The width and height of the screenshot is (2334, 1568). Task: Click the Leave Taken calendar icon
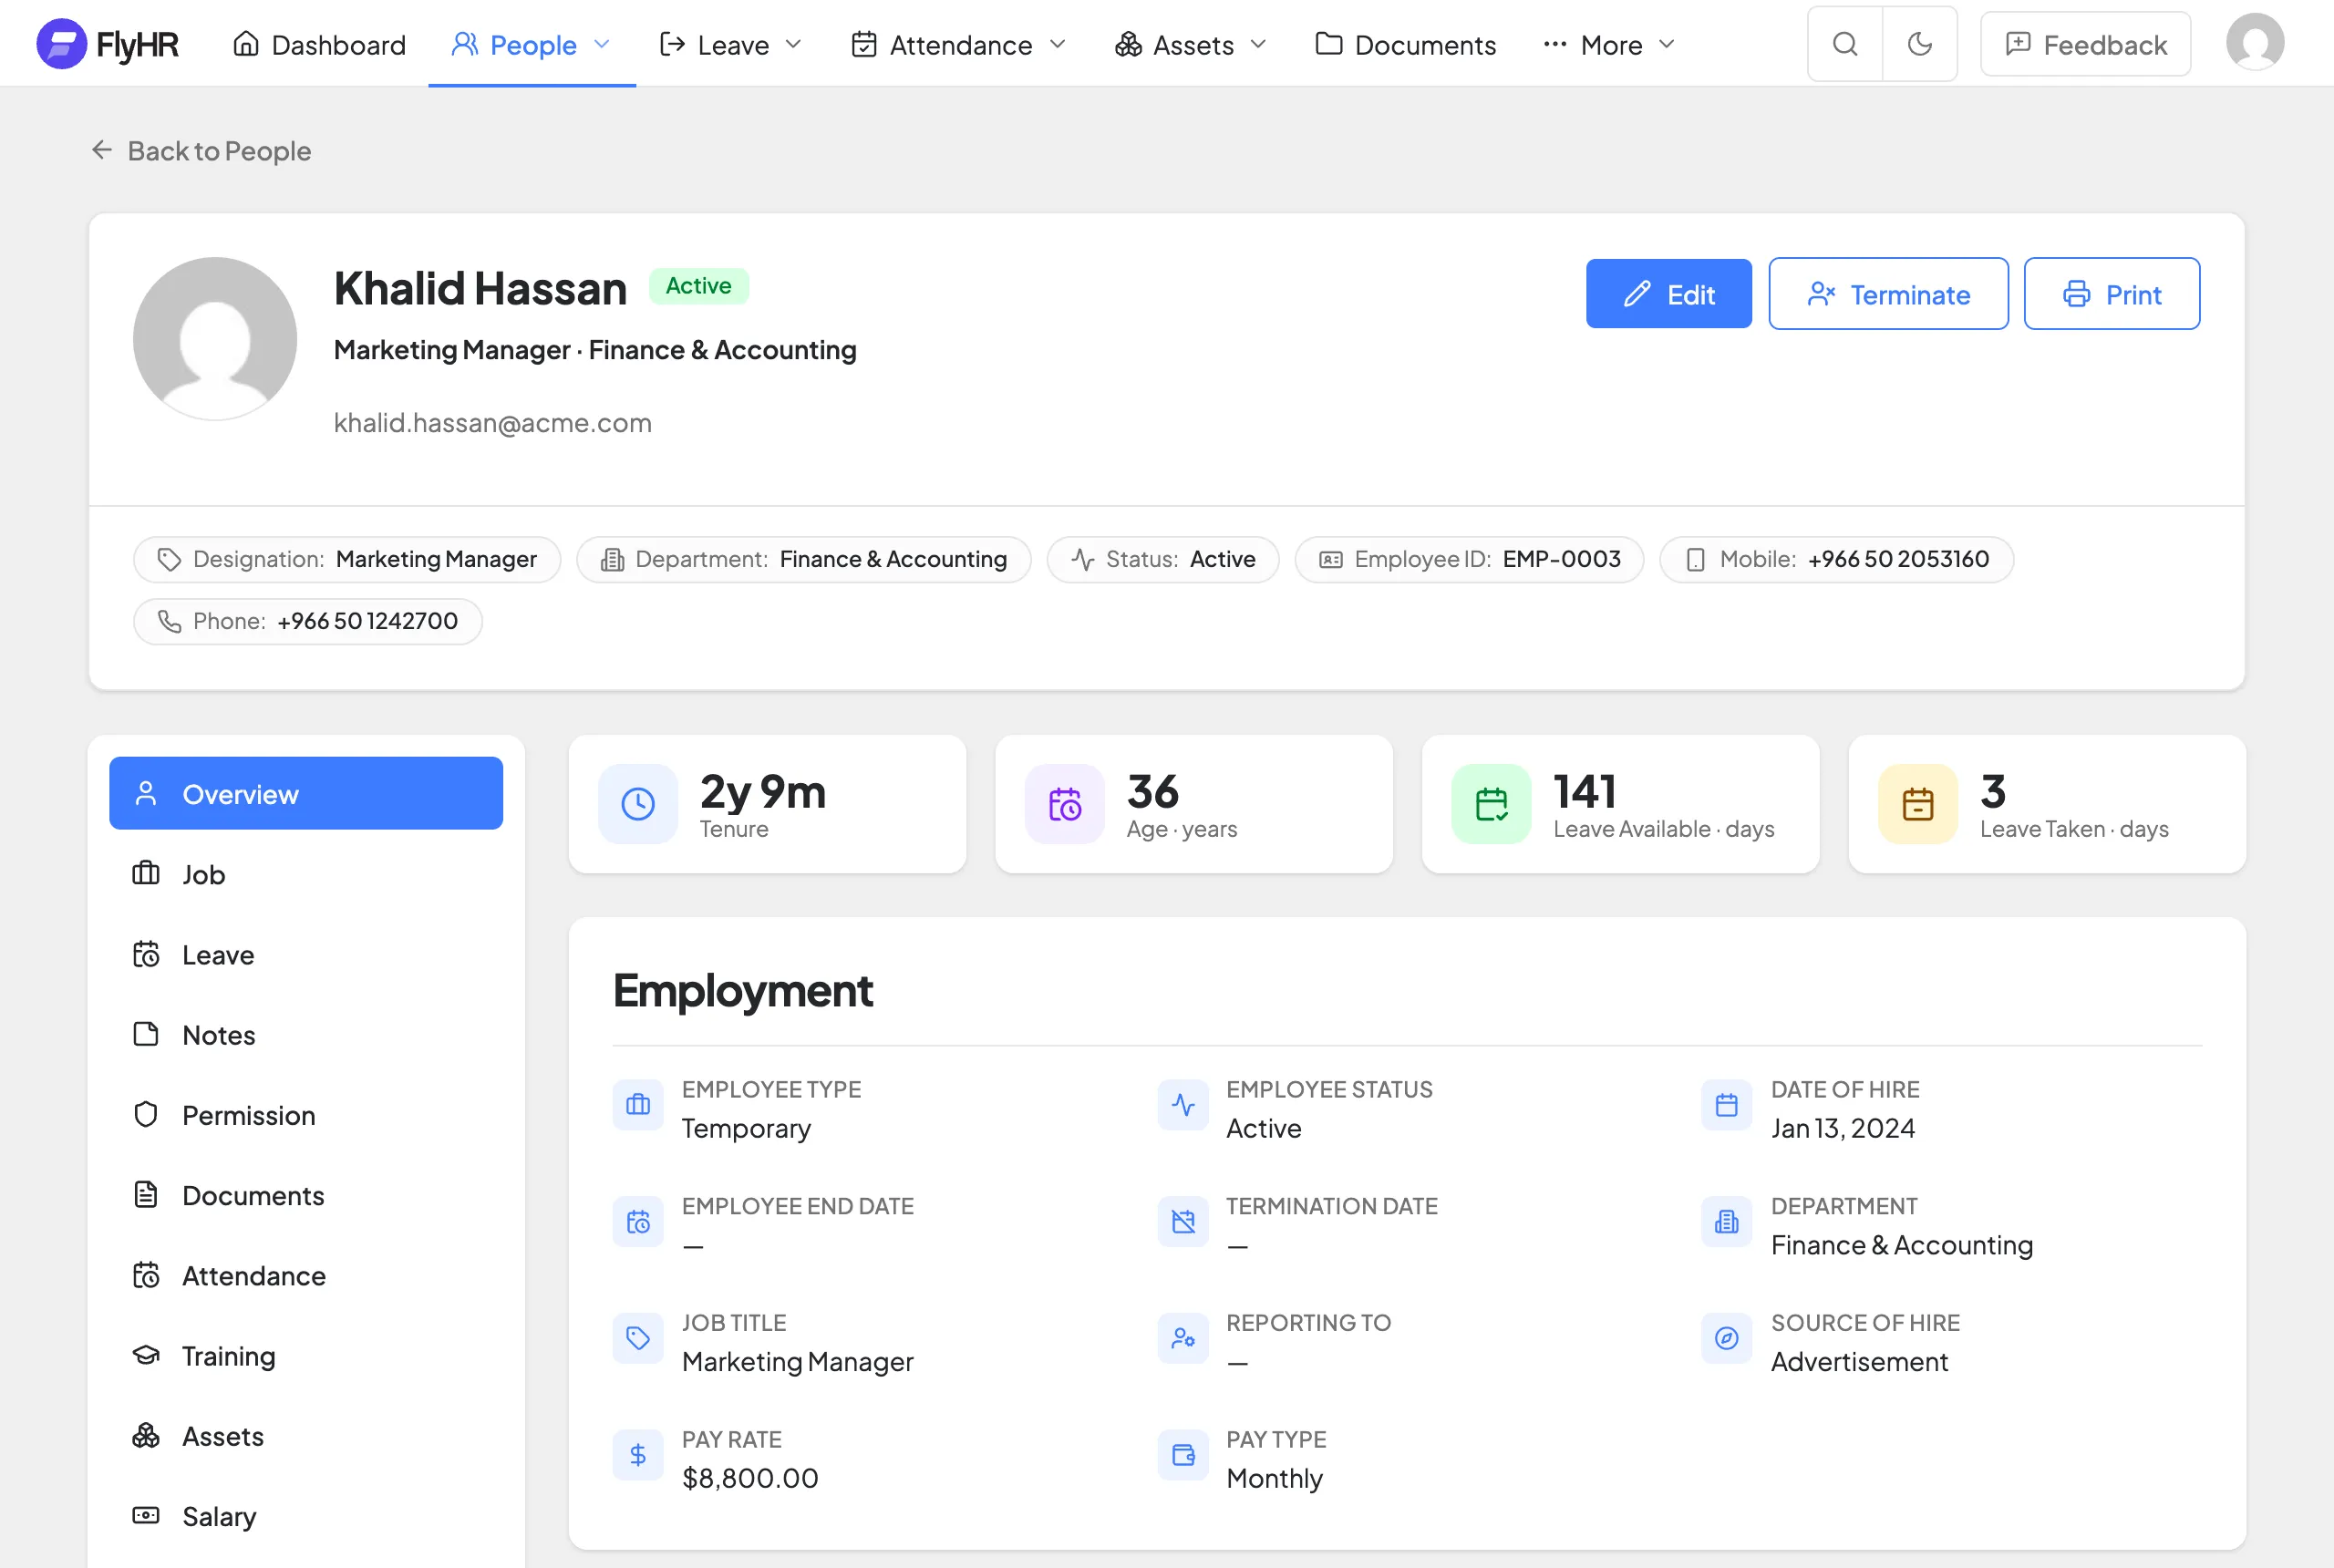(x=1918, y=804)
